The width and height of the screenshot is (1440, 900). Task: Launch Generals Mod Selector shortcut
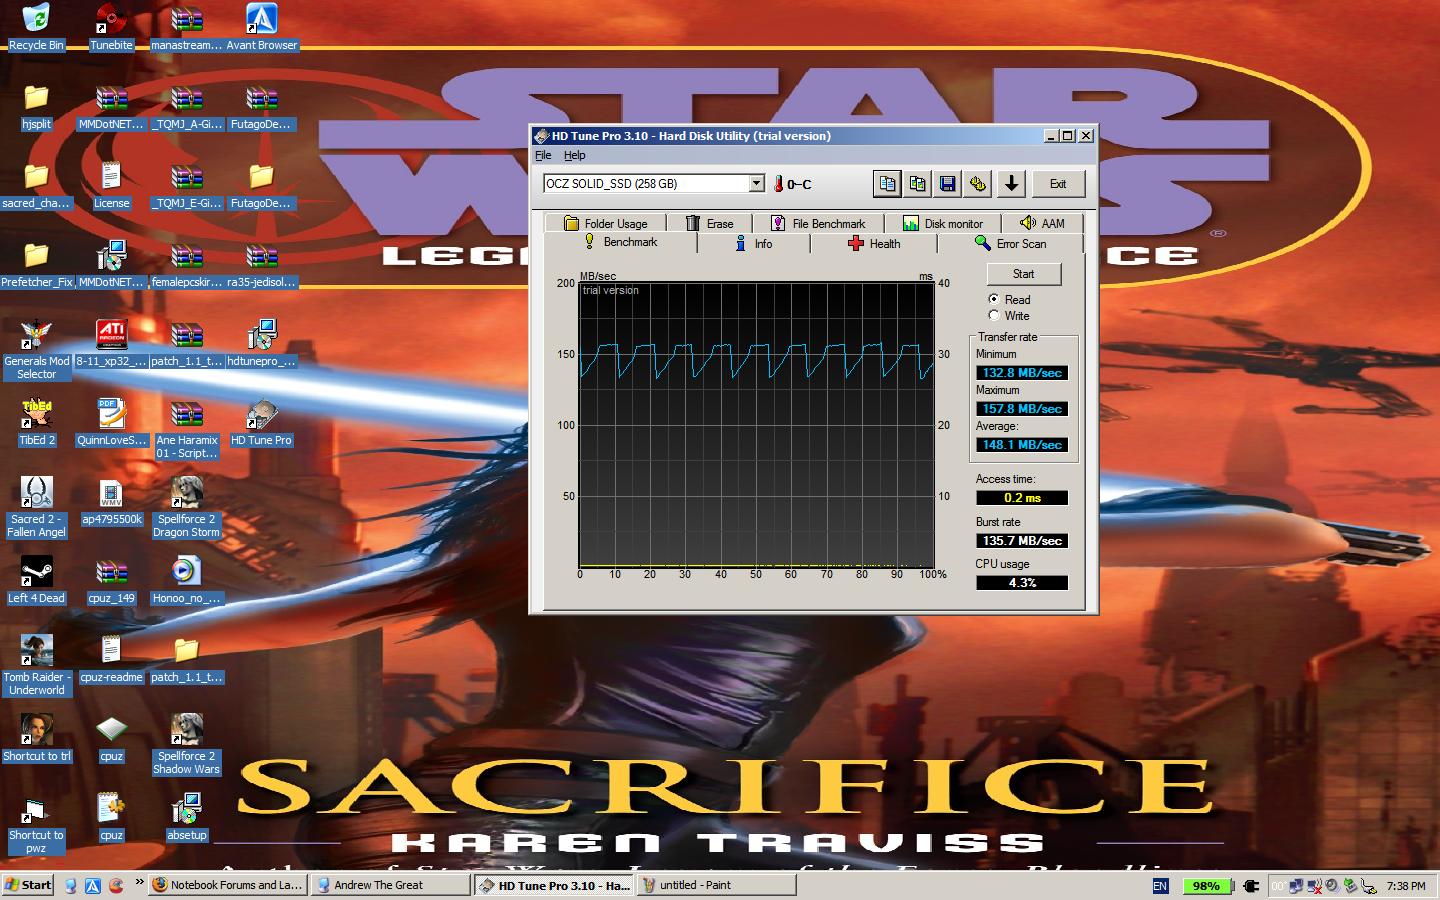(36, 349)
